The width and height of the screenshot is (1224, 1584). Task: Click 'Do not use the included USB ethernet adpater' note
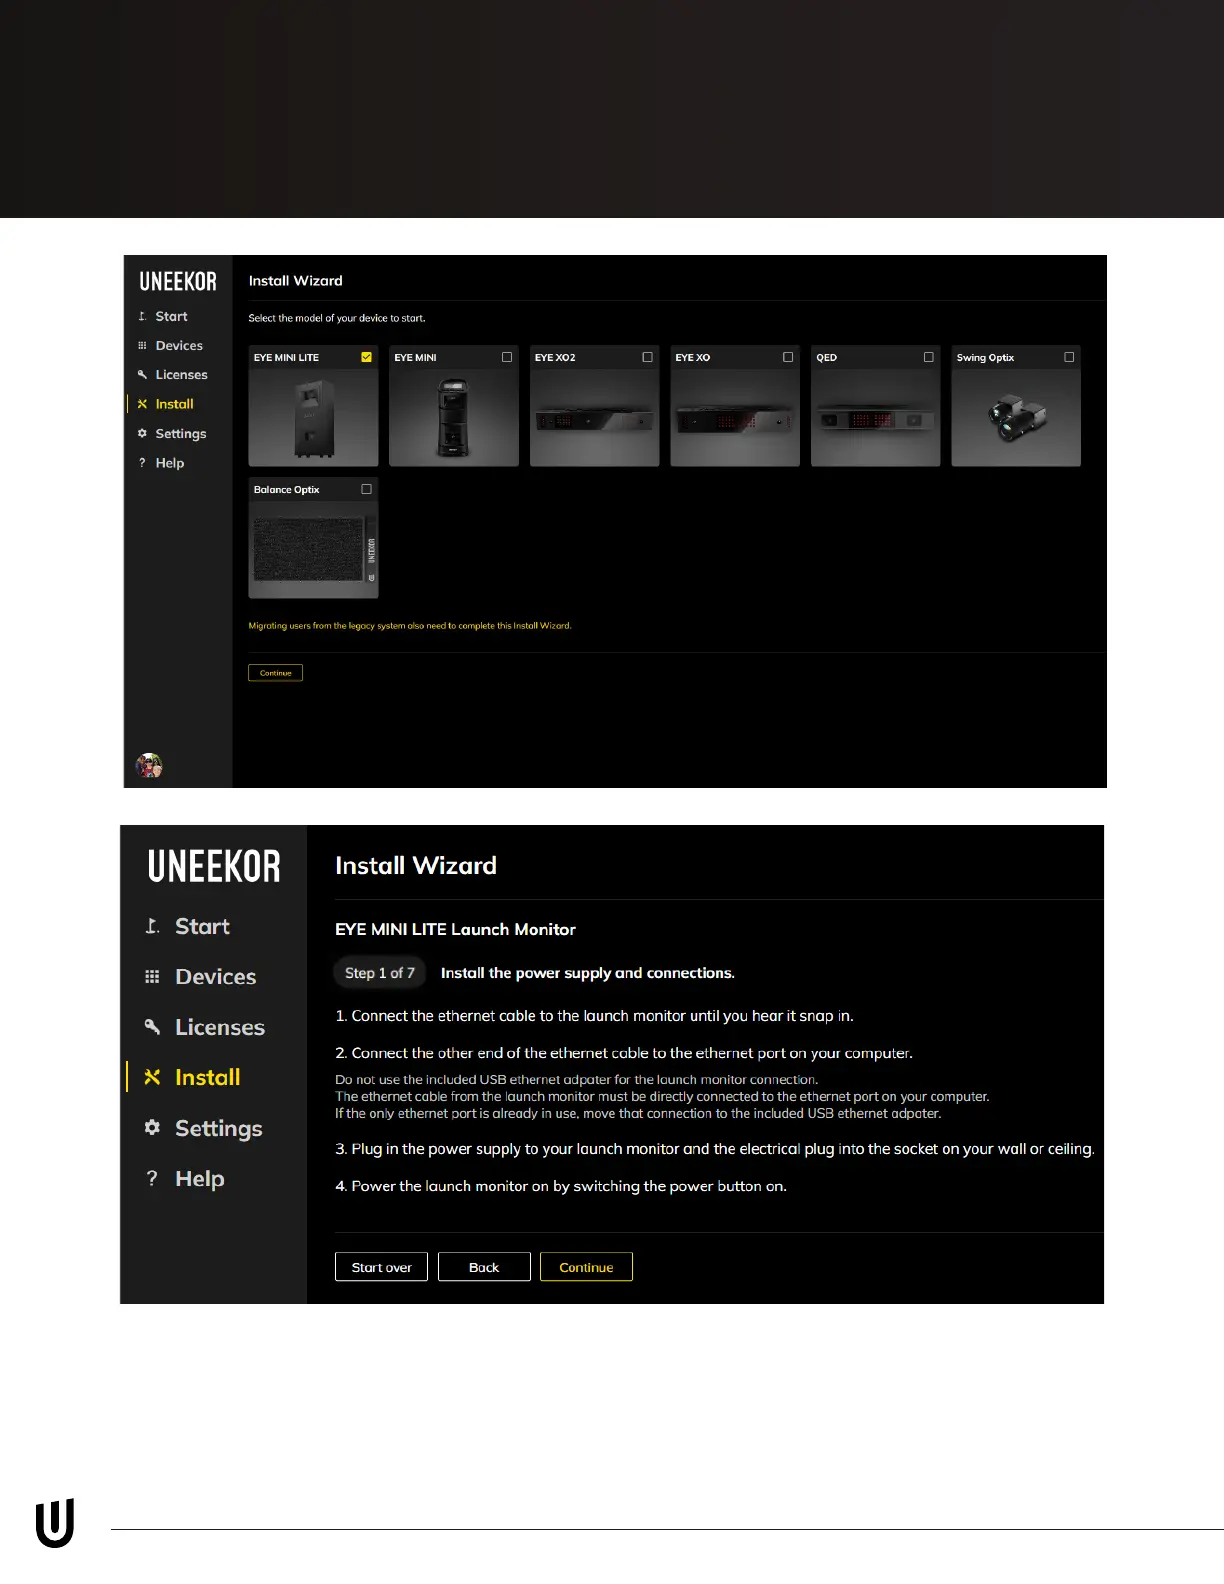(x=576, y=1080)
